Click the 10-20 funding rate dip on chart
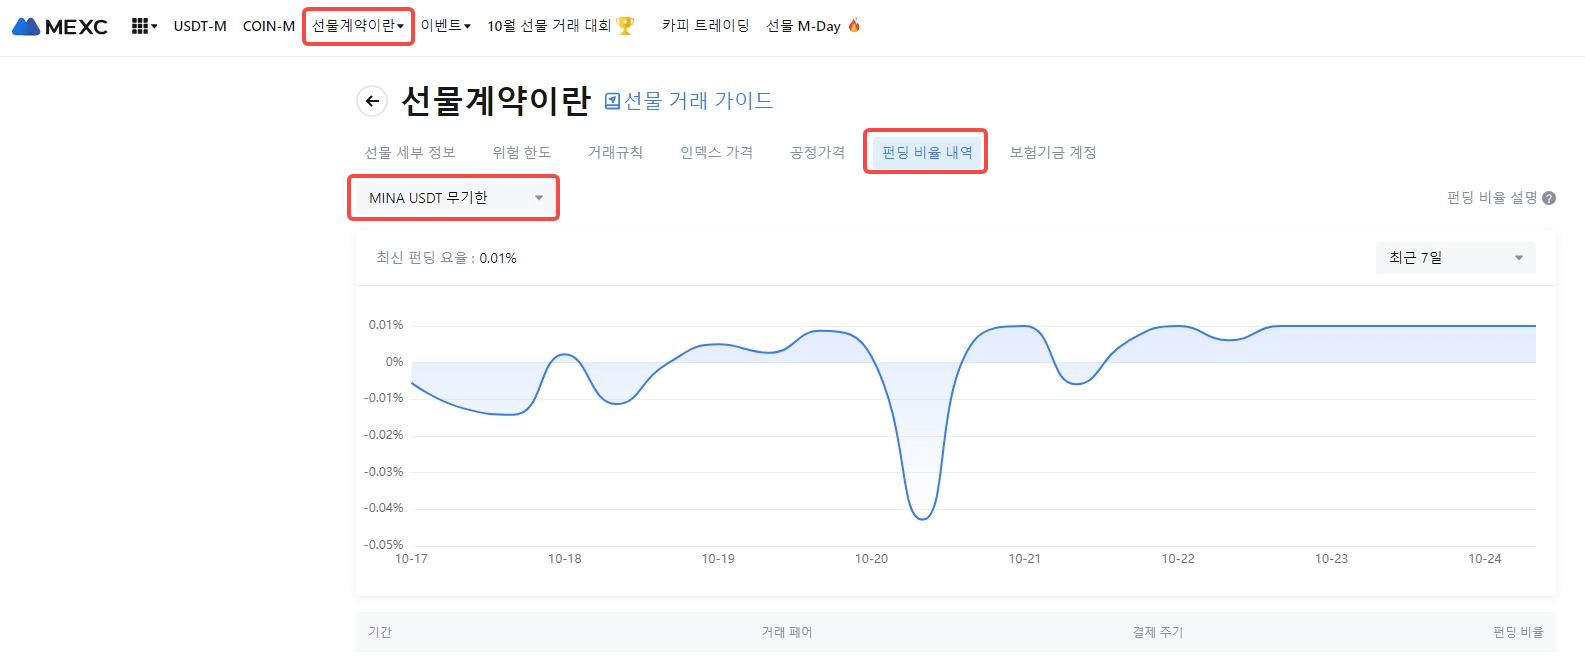1585x658 pixels. click(x=922, y=517)
